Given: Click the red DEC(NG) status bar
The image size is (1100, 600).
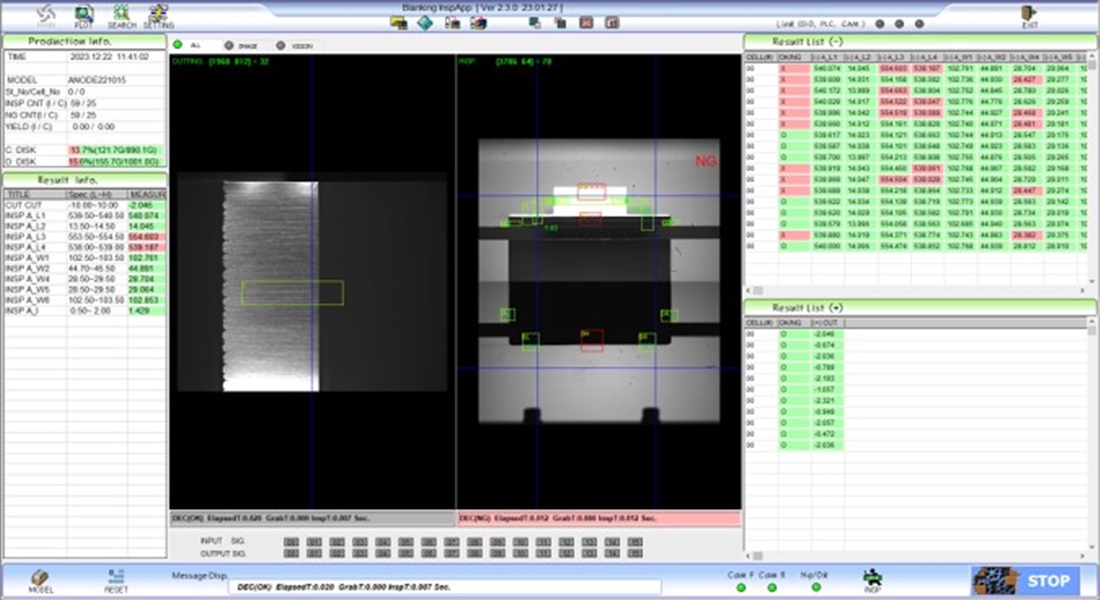Looking at the screenshot, I should tap(598, 519).
